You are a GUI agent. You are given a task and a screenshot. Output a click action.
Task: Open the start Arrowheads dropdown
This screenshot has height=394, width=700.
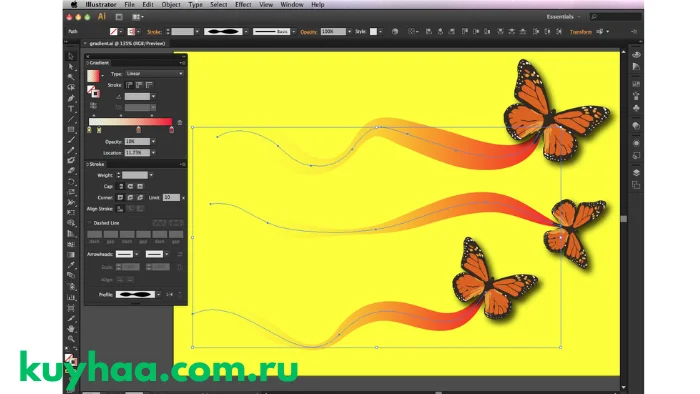137,254
